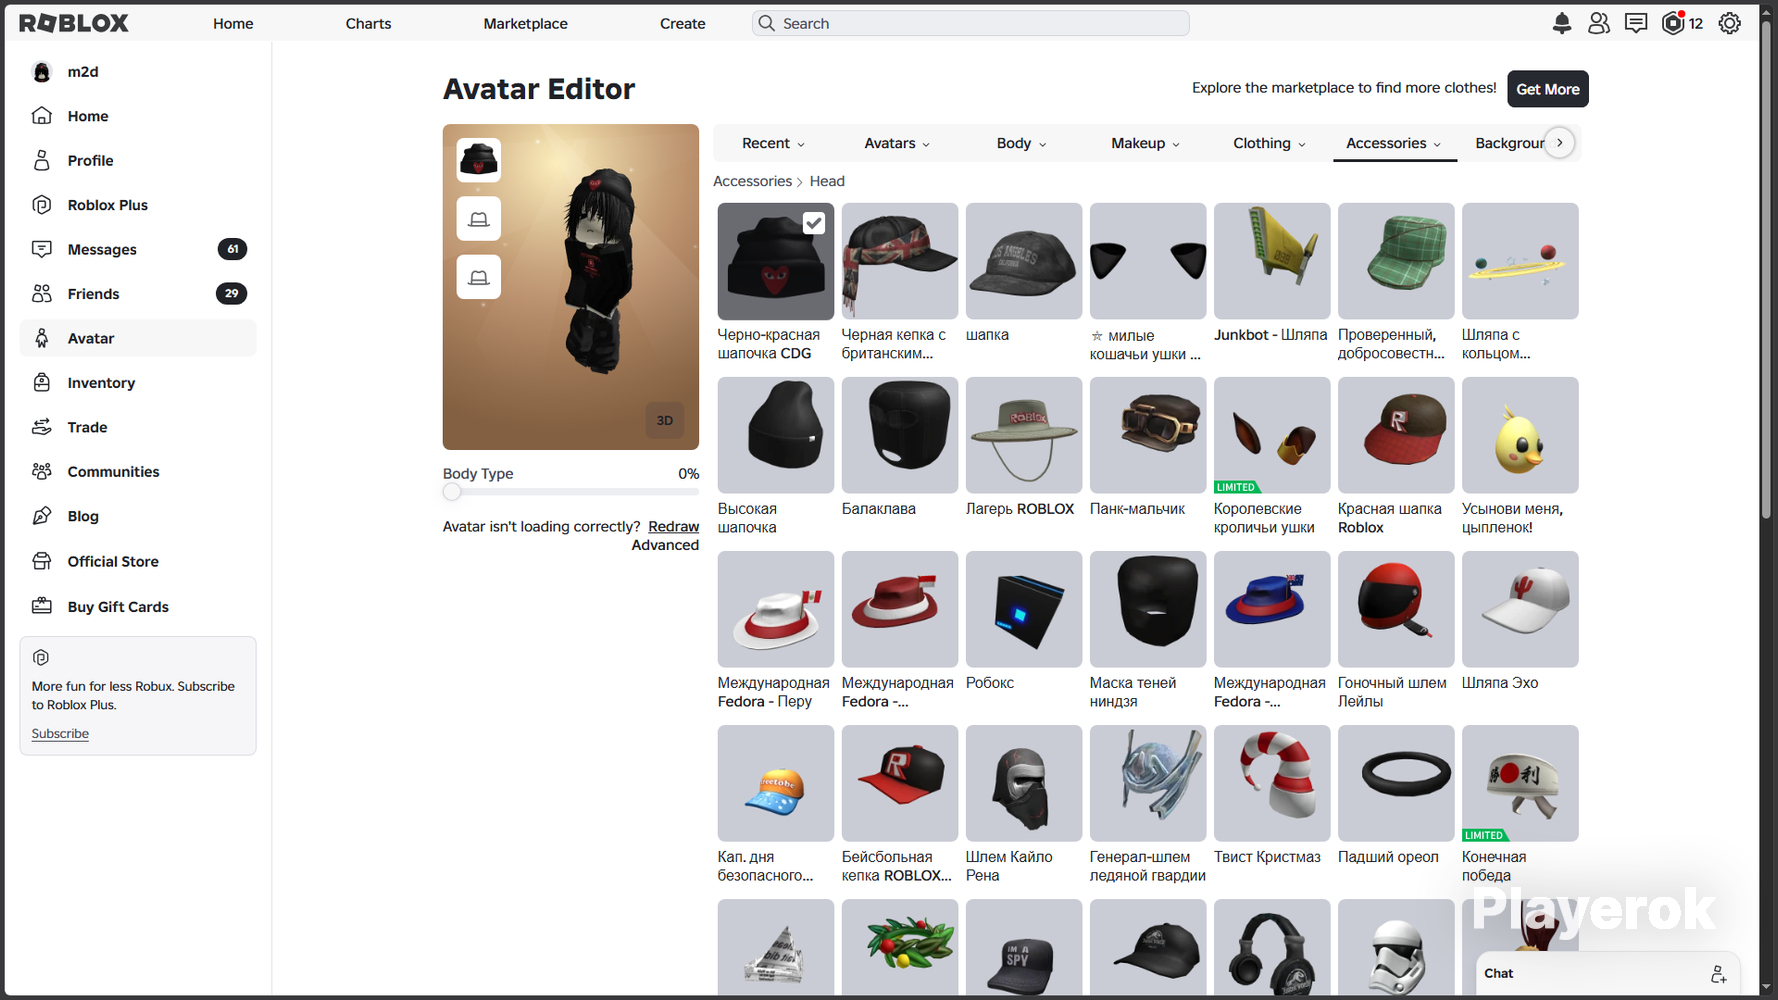Toggle the 3D avatar view button
1778x1000 pixels.
tap(665, 420)
